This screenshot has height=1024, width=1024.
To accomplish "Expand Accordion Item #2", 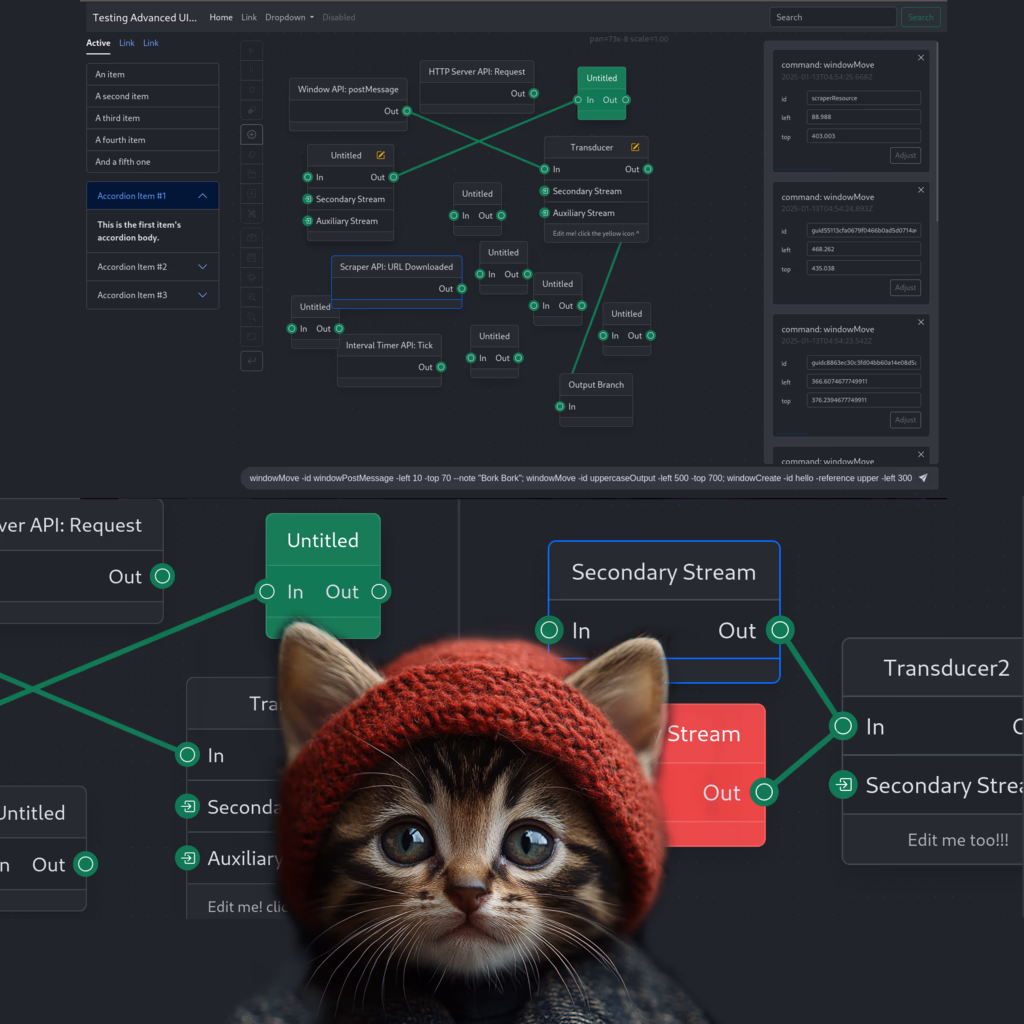I will 152,267.
